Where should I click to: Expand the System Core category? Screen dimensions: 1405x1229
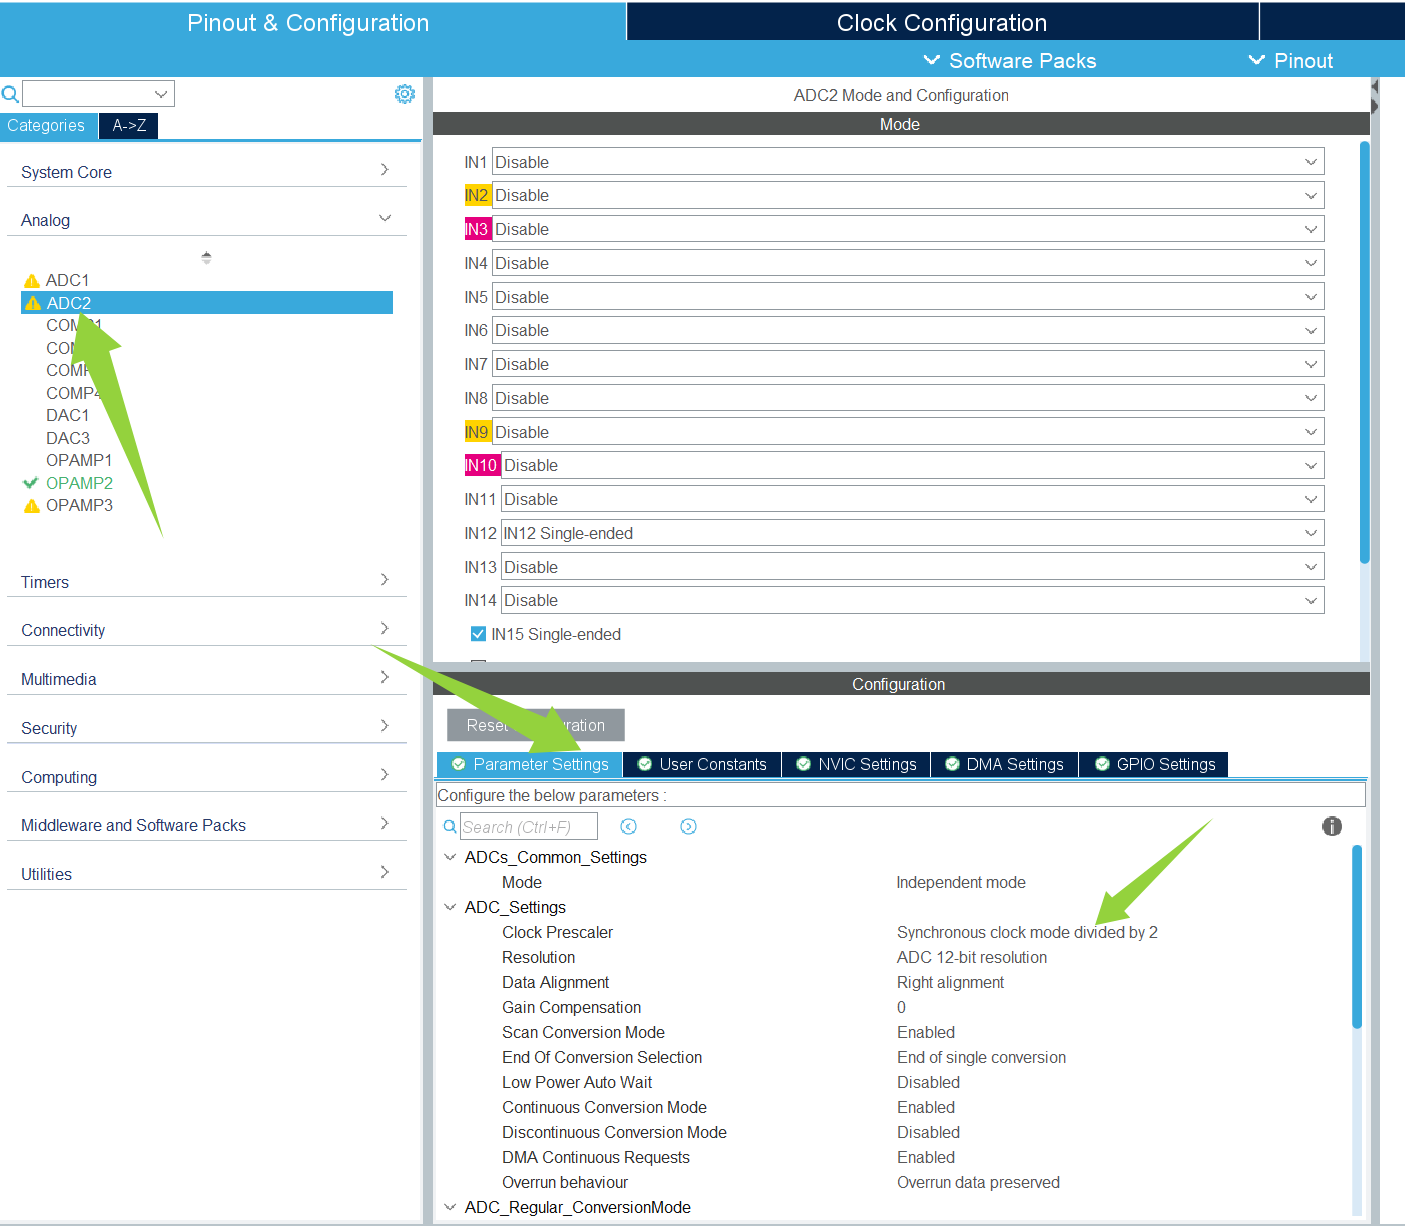(x=384, y=170)
